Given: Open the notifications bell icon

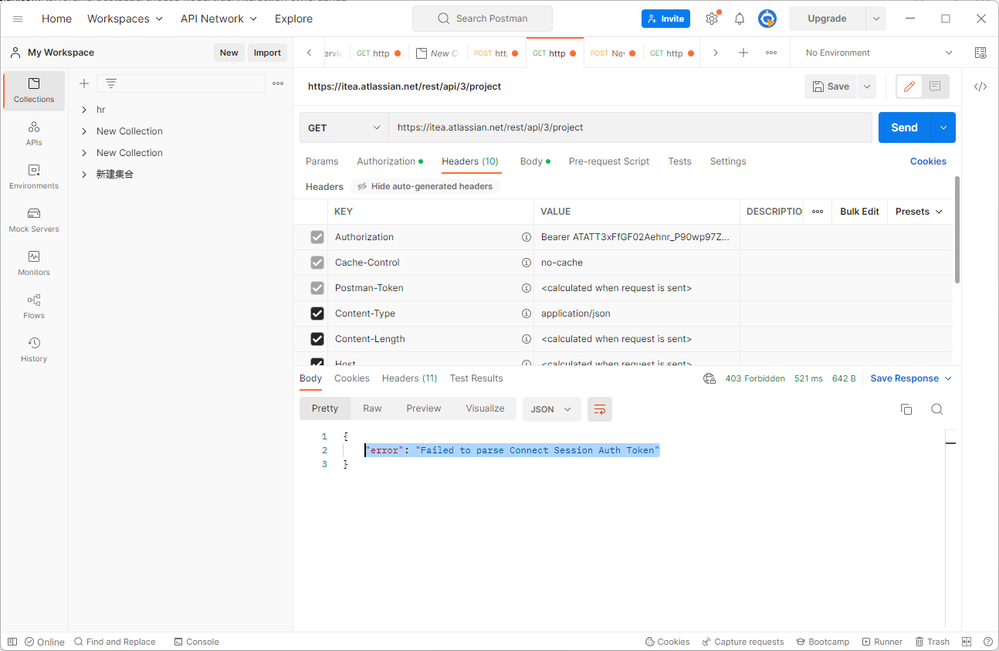Looking at the screenshot, I should pyautogui.click(x=739, y=19).
